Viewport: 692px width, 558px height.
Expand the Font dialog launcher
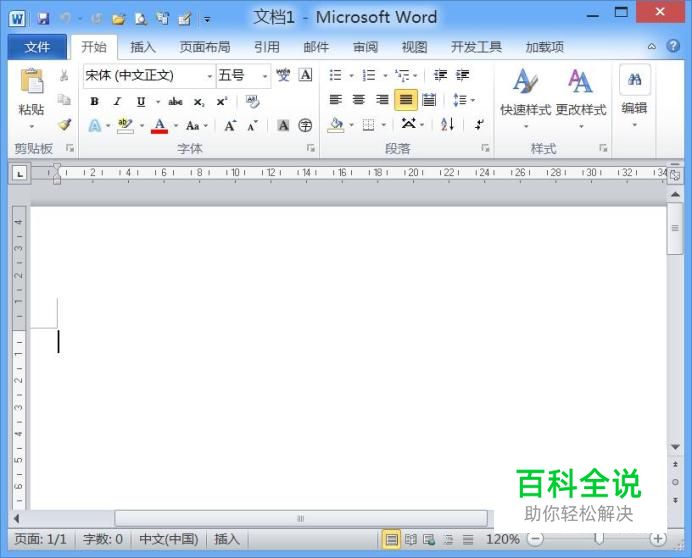coord(311,148)
